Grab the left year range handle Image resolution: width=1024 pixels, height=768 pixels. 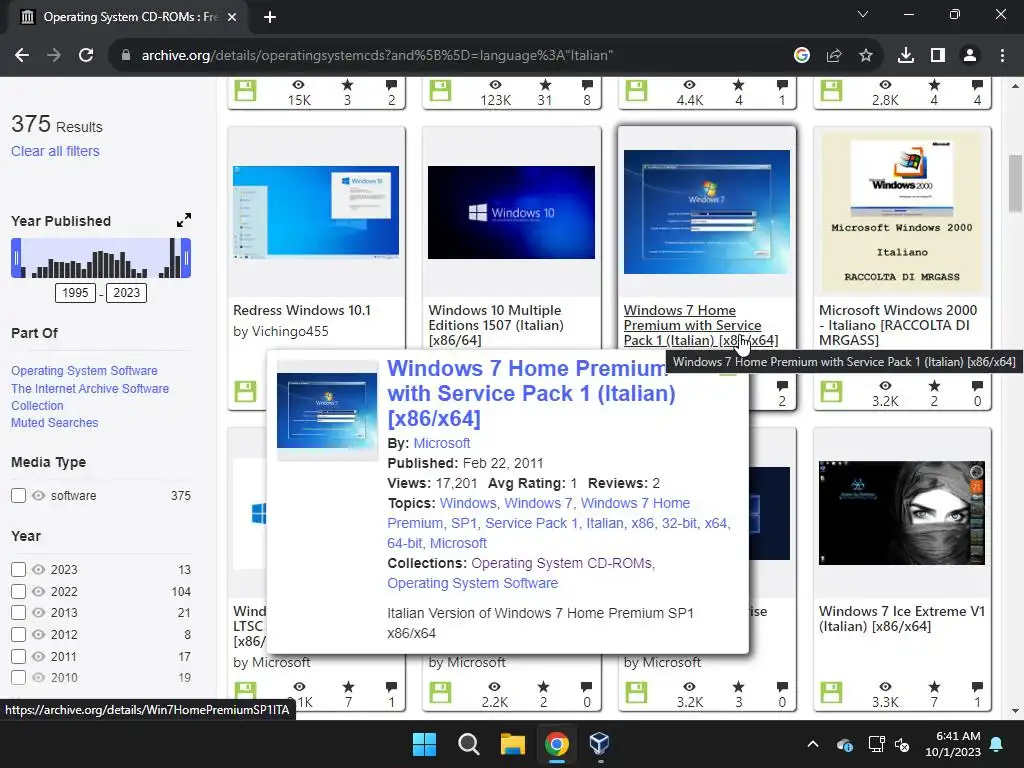click(16, 258)
